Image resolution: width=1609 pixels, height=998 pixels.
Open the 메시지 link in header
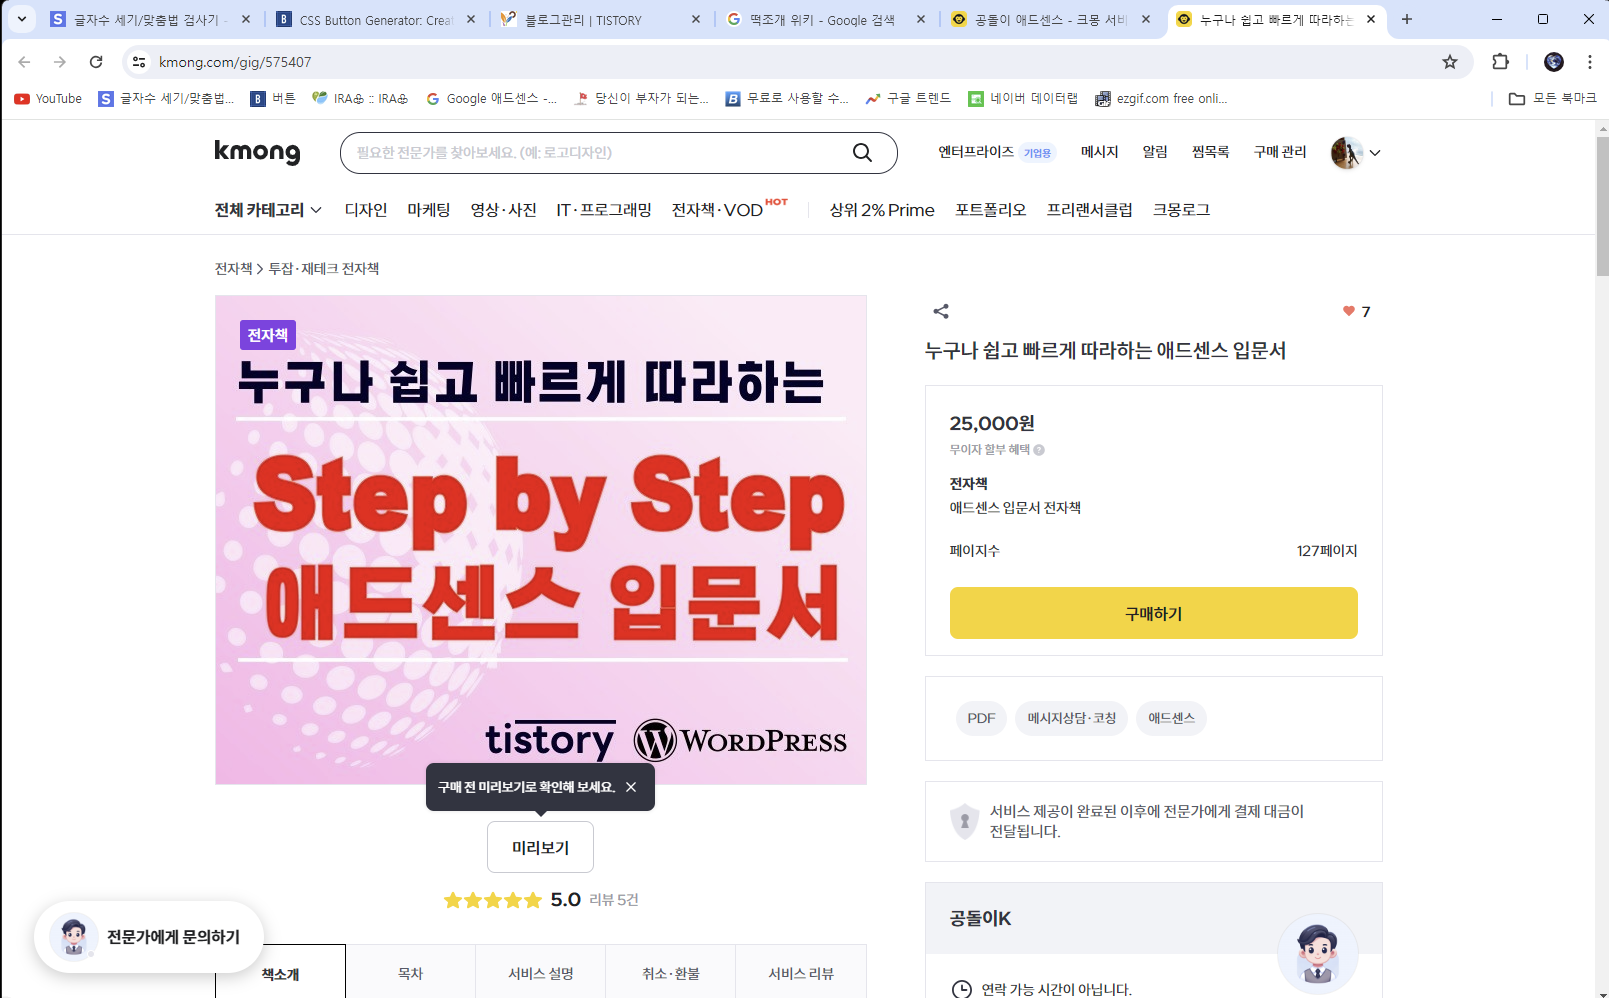click(x=1099, y=152)
